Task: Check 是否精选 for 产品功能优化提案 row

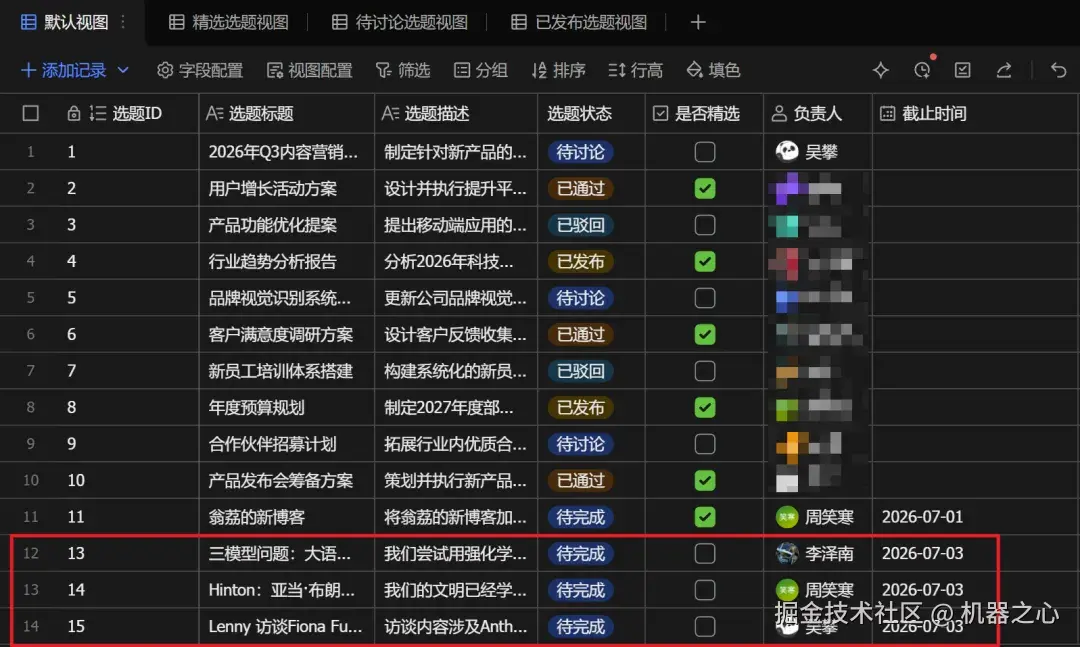Action: tap(705, 225)
